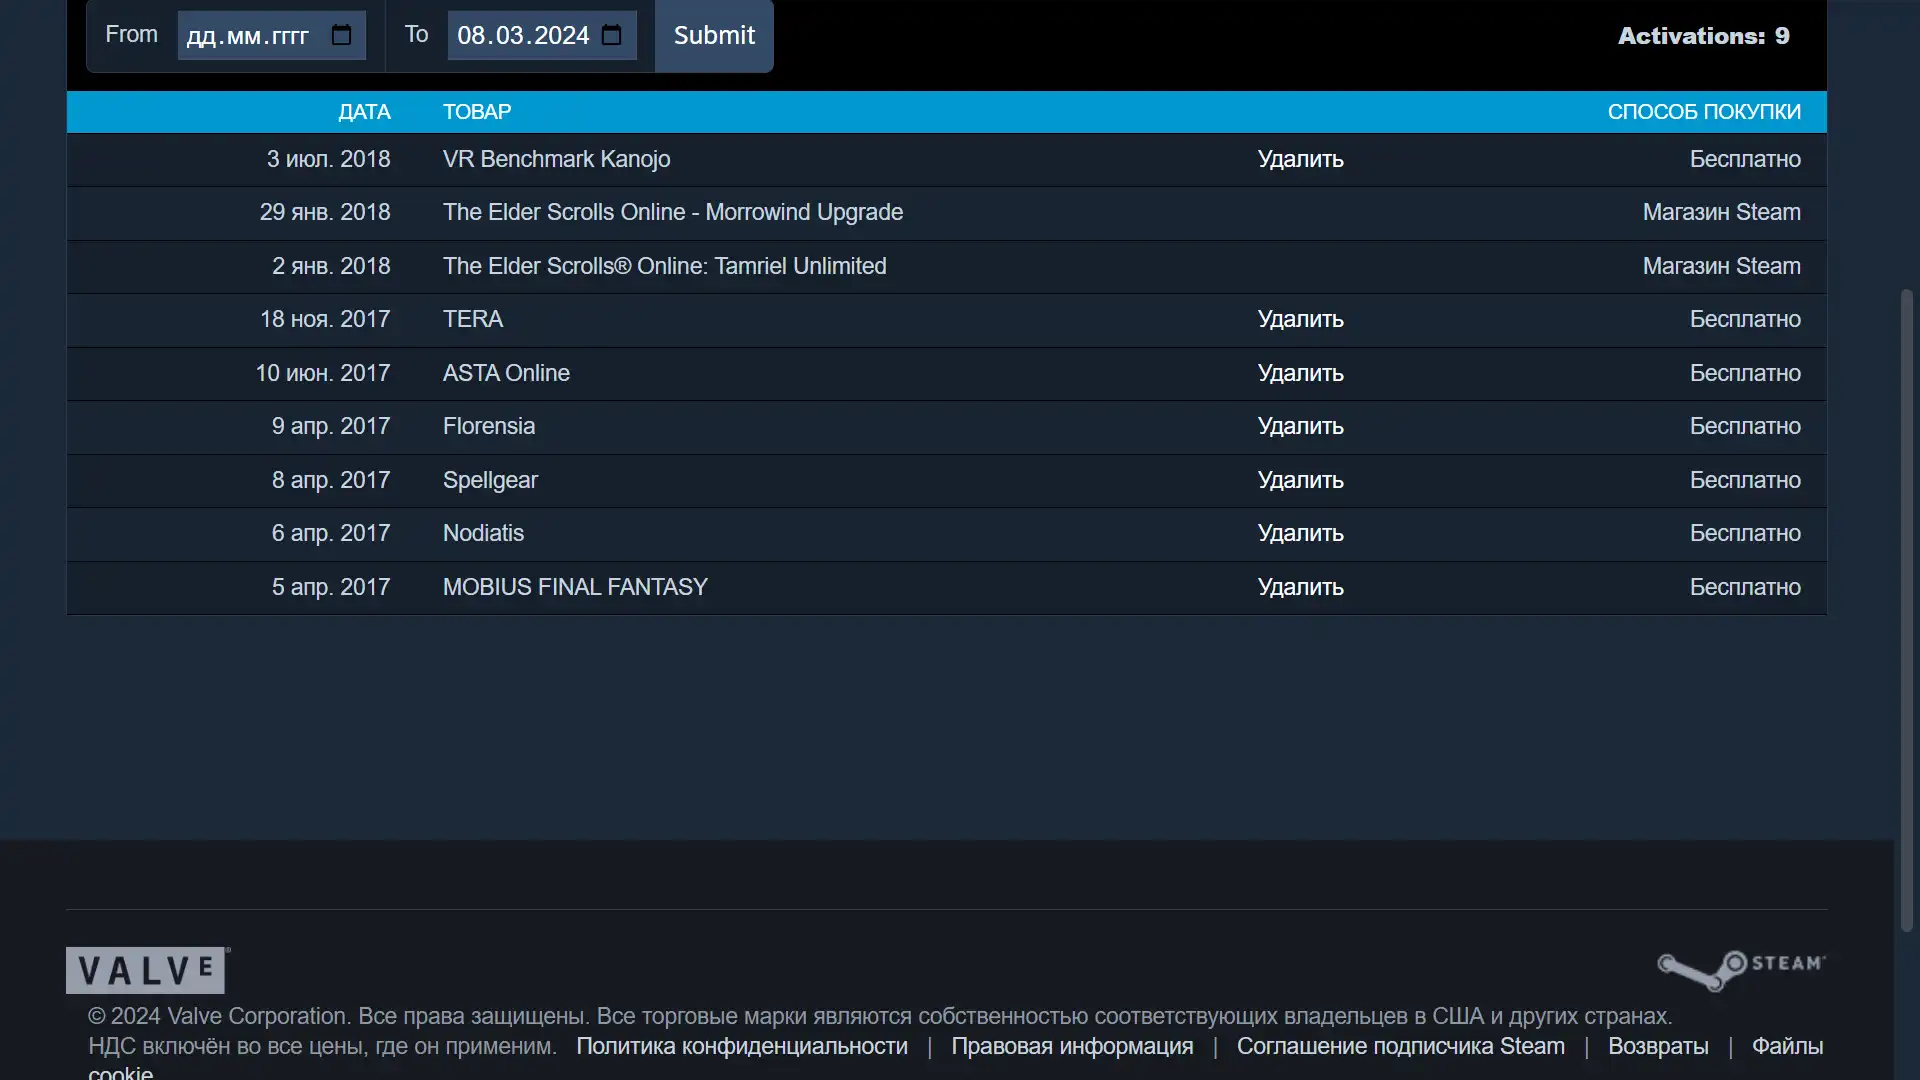This screenshot has height=1080, width=1920.
Task: Click the ДАТА column header
Action: (364, 112)
